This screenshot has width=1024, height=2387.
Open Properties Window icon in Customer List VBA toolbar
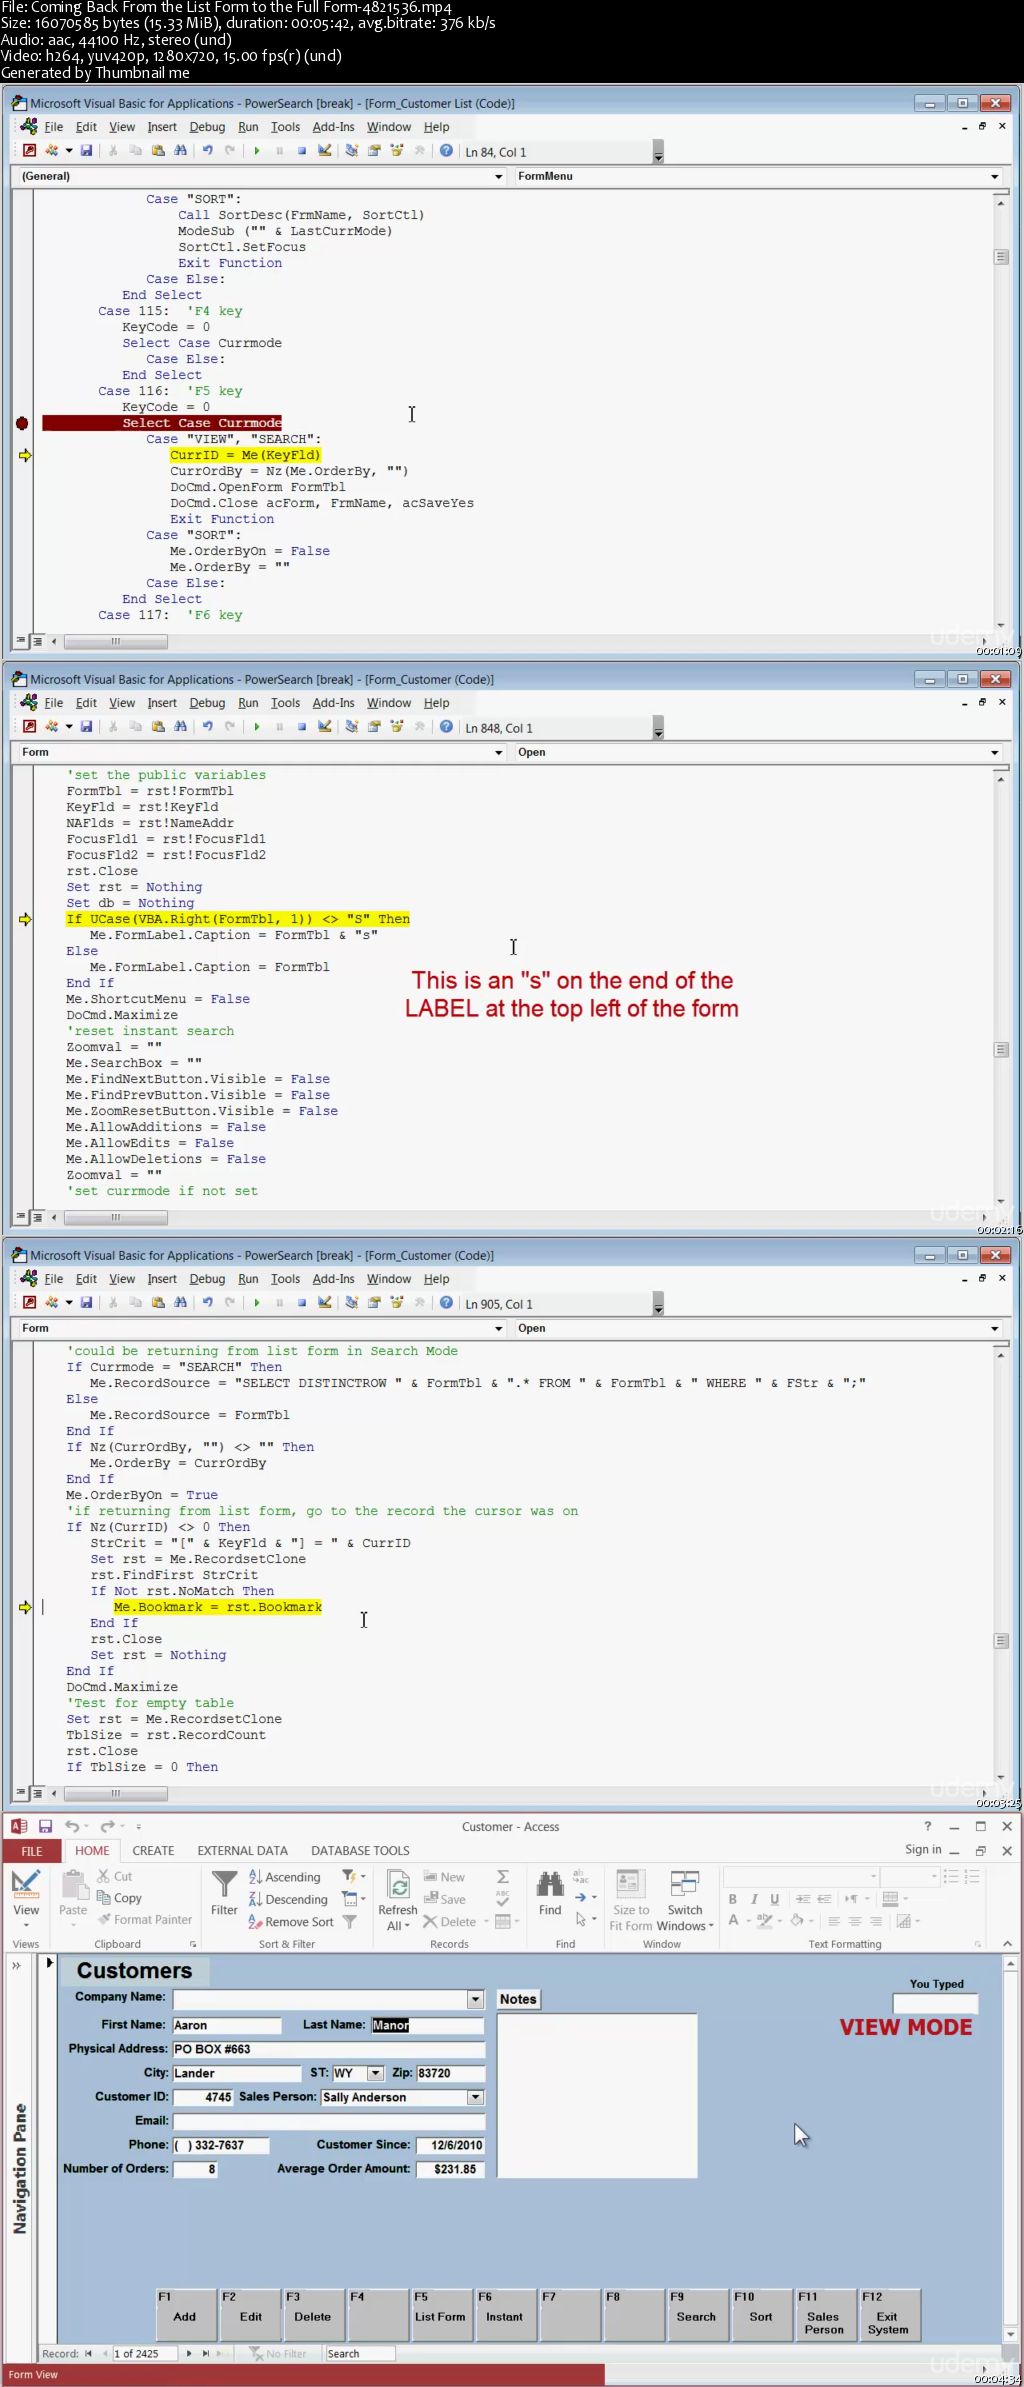click(374, 151)
